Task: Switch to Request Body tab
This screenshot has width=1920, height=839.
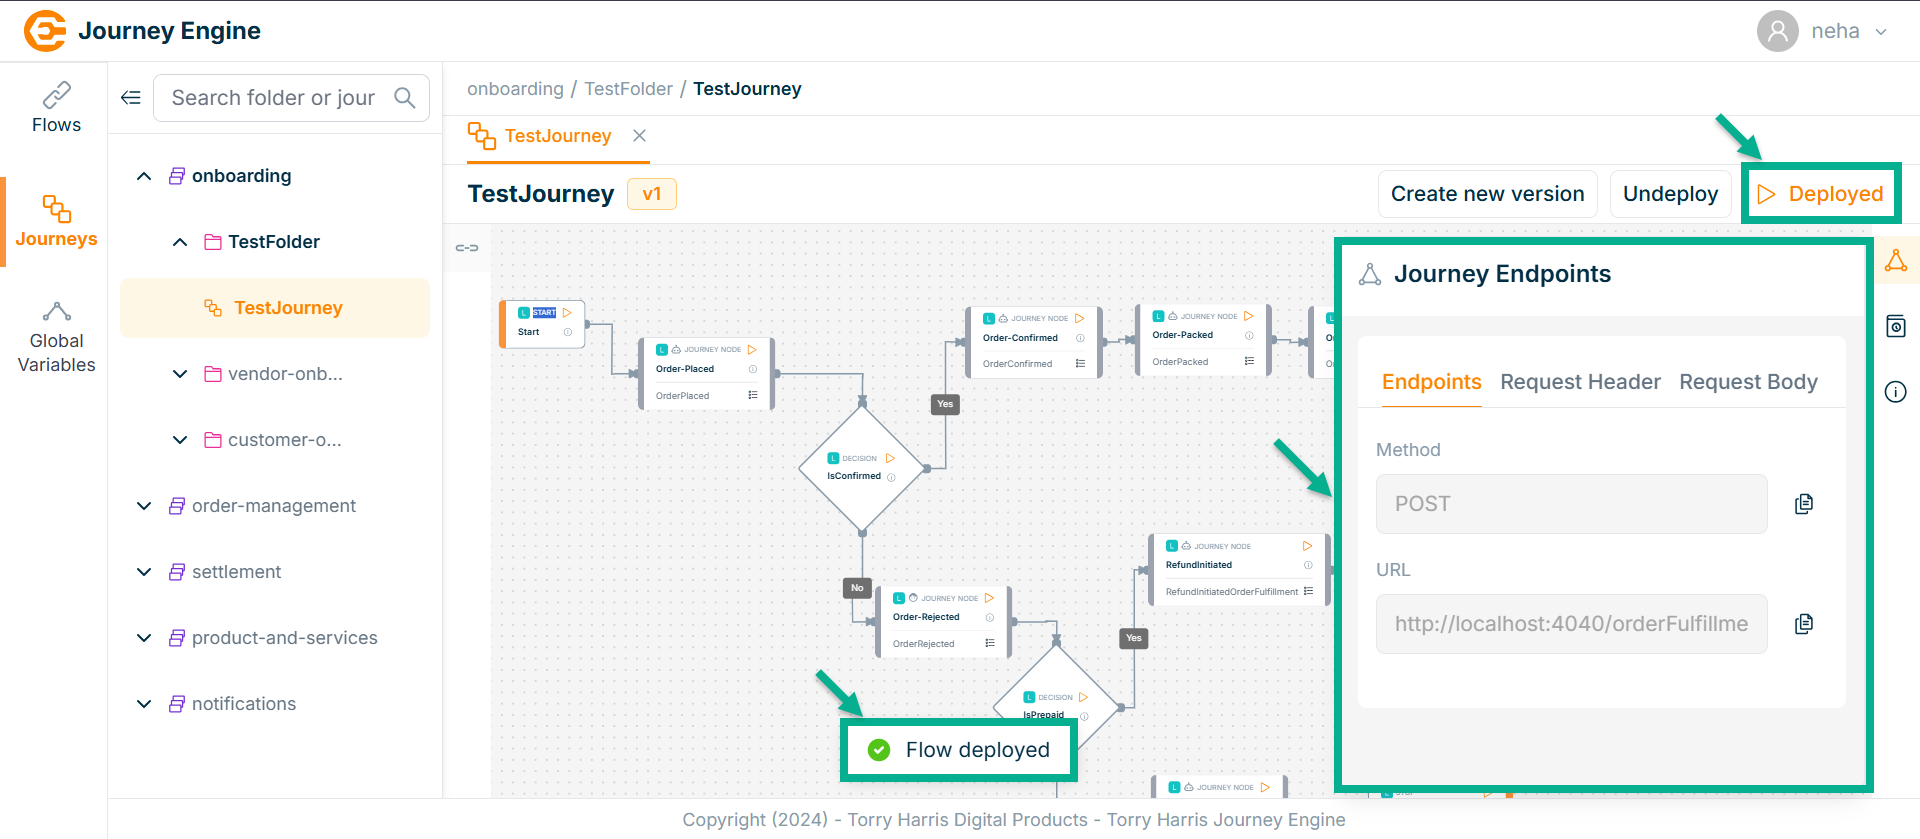Action: 1748,382
